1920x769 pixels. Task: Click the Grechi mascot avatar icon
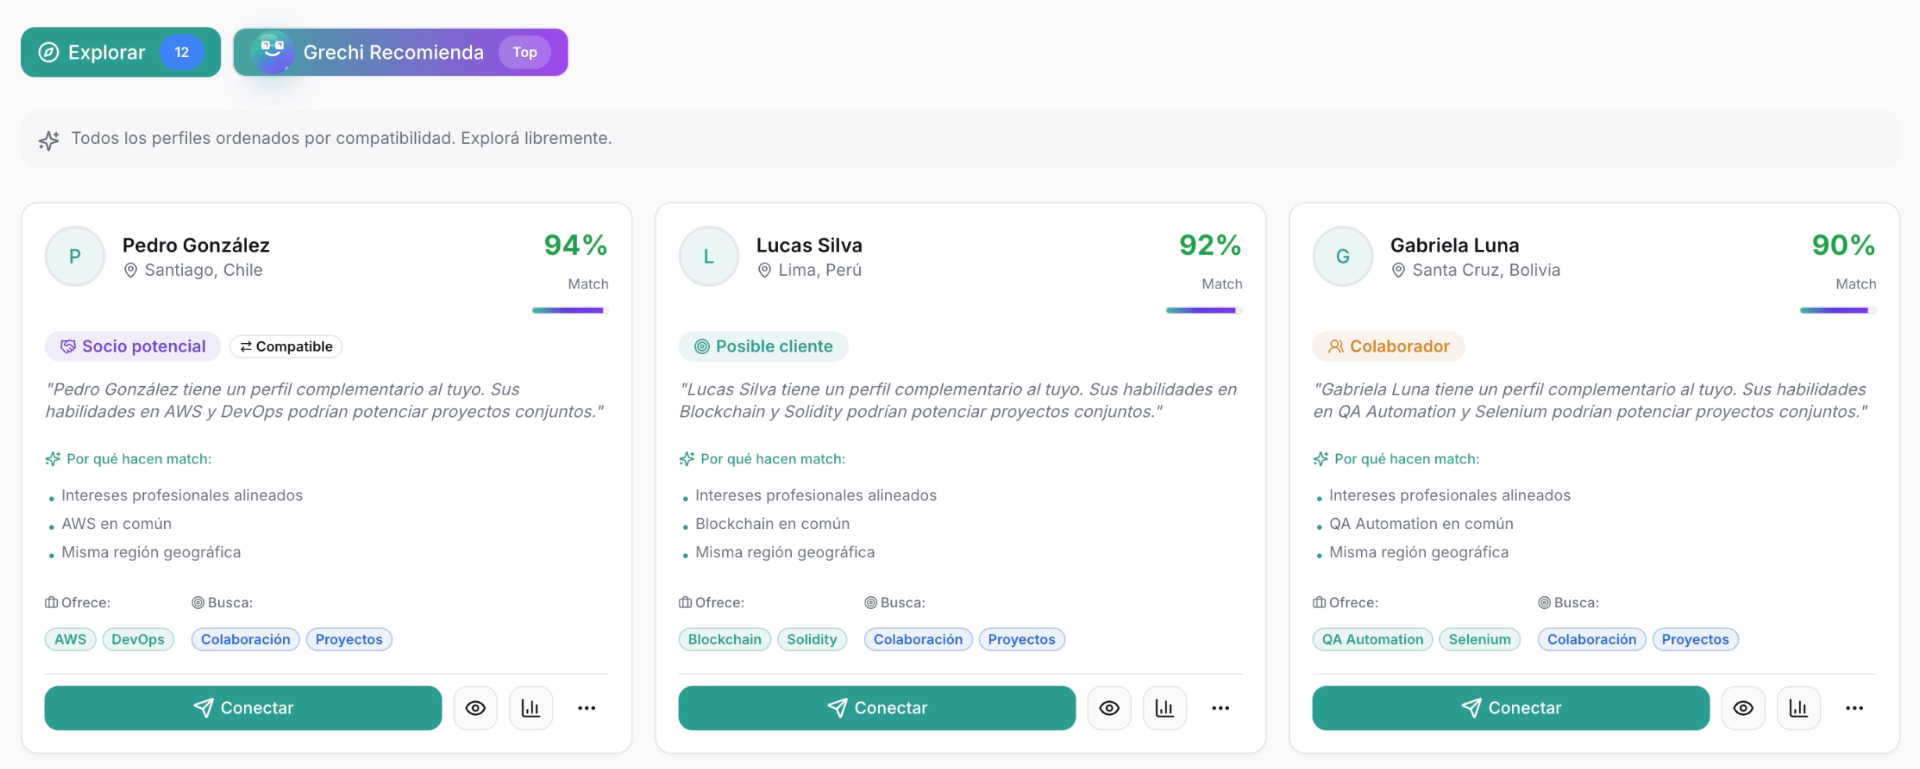click(272, 51)
